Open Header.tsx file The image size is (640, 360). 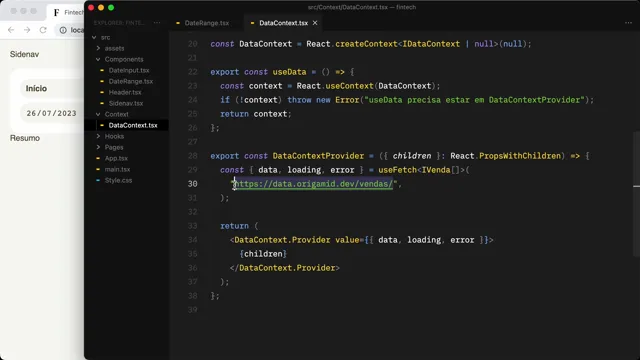pyautogui.click(x=125, y=92)
